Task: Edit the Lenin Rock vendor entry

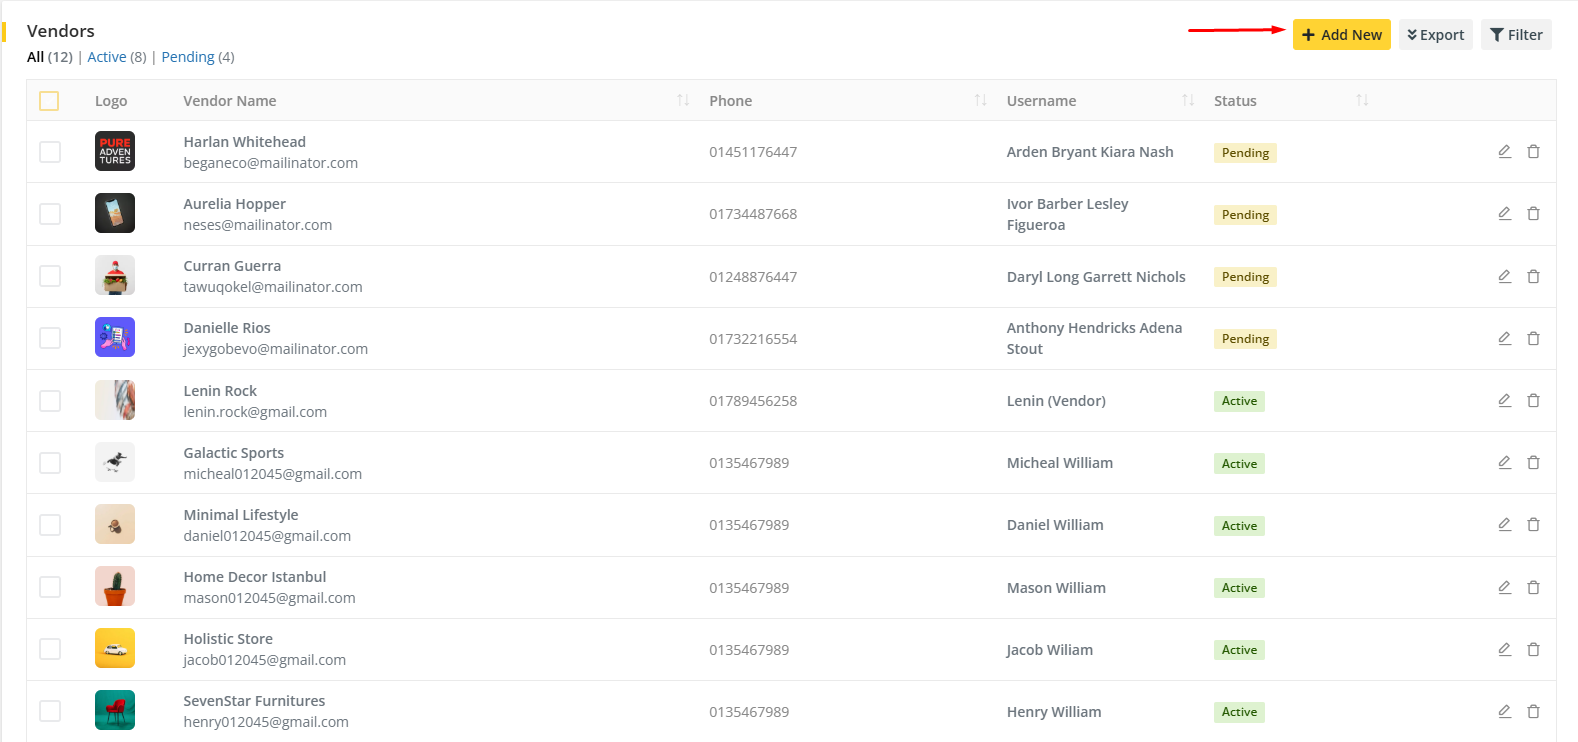Action: click(1504, 401)
